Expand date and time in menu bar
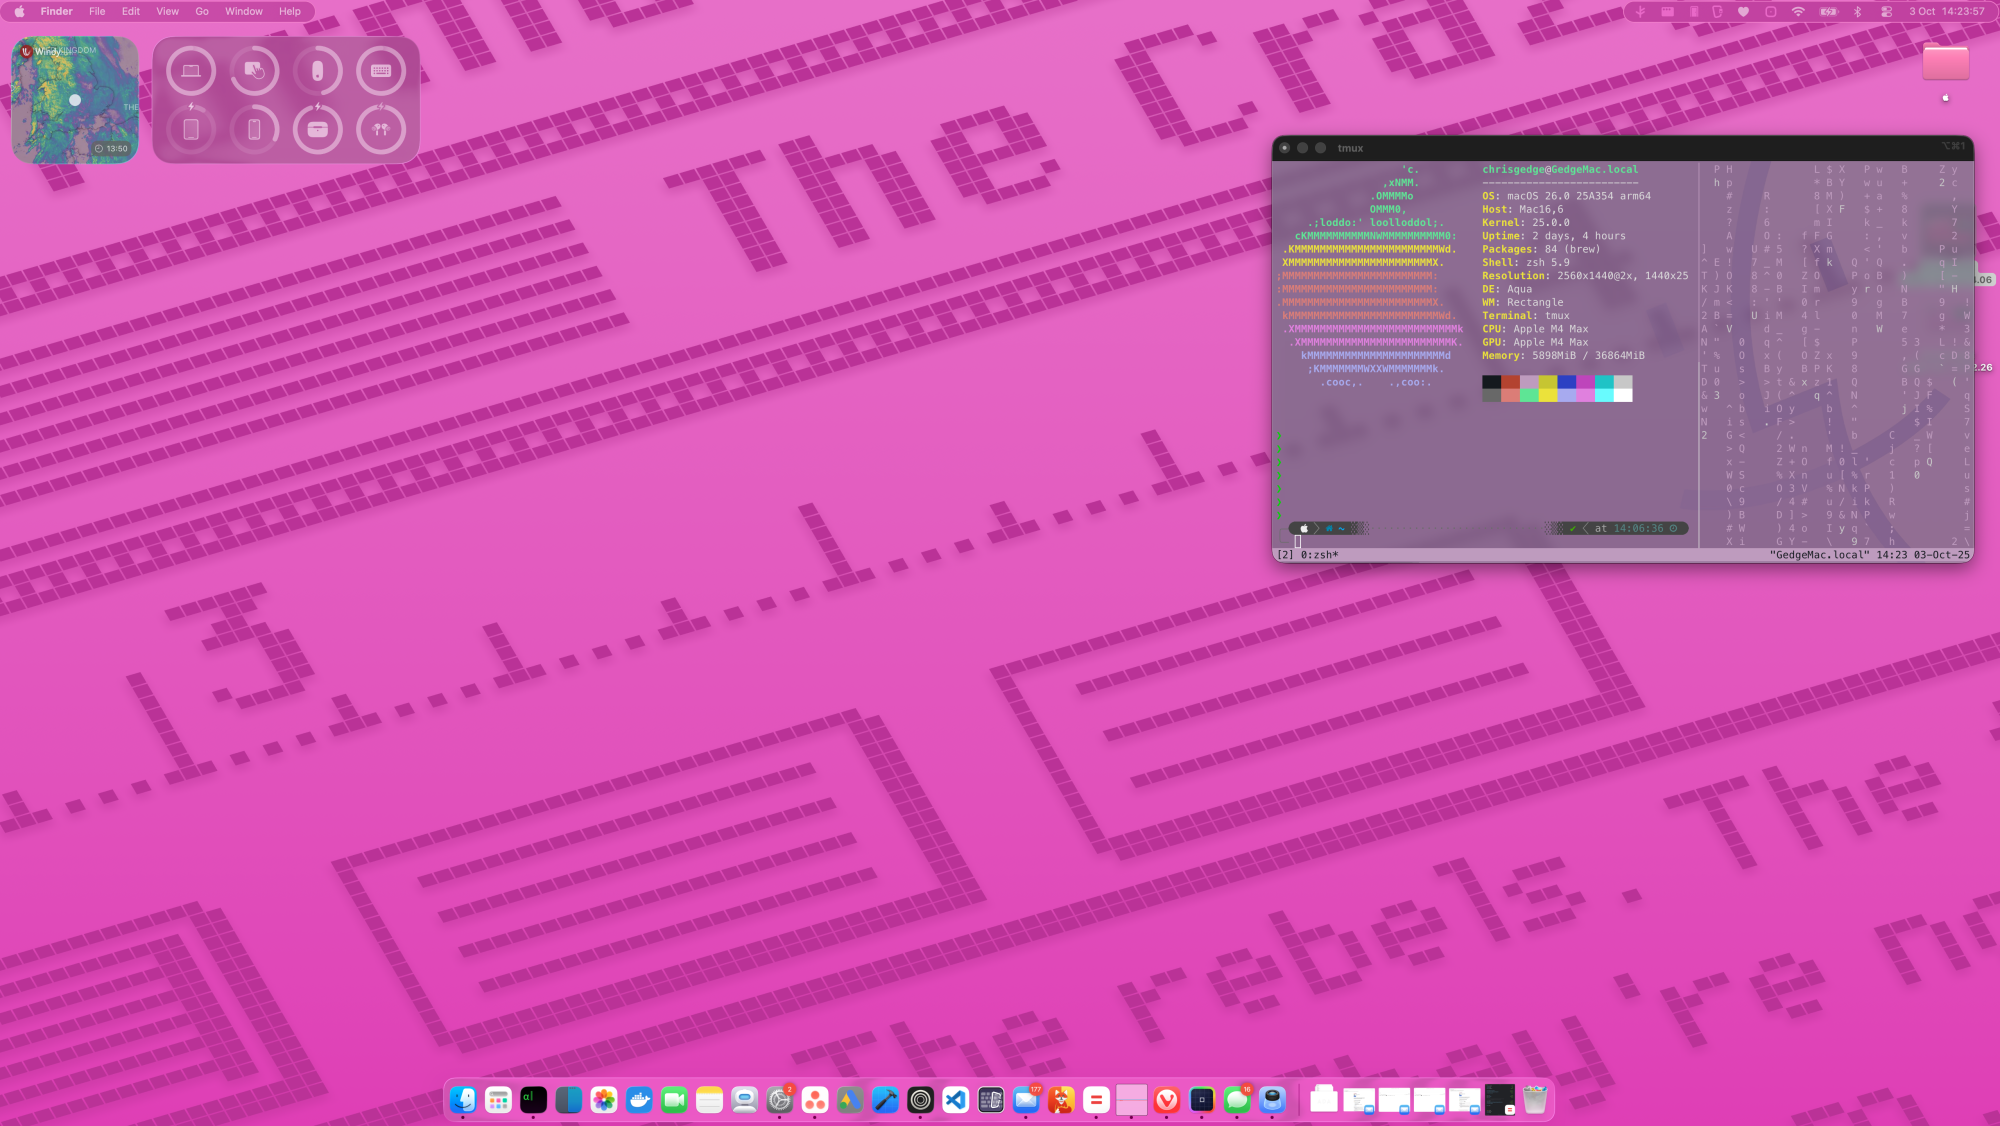This screenshot has height=1126, width=2000. 1946,12
